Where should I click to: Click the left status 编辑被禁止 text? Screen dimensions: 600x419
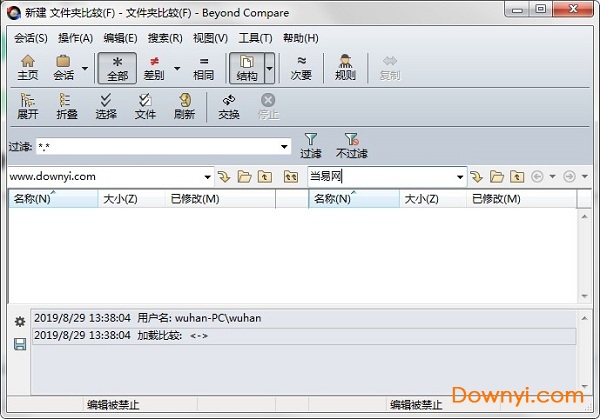point(113,405)
